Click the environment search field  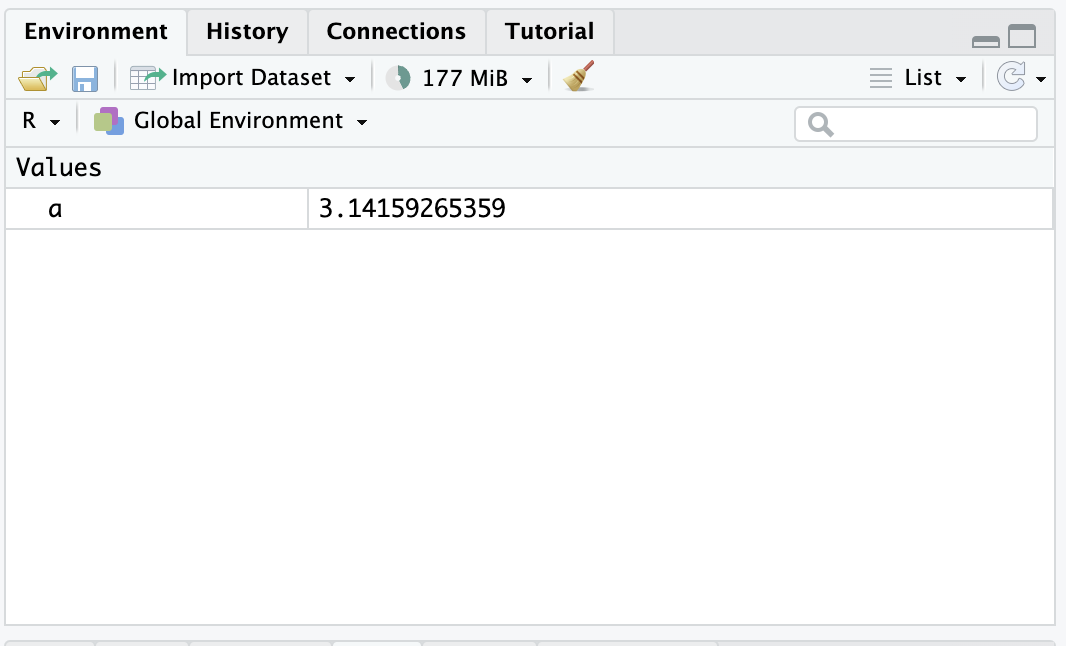click(x=916, y=124)
